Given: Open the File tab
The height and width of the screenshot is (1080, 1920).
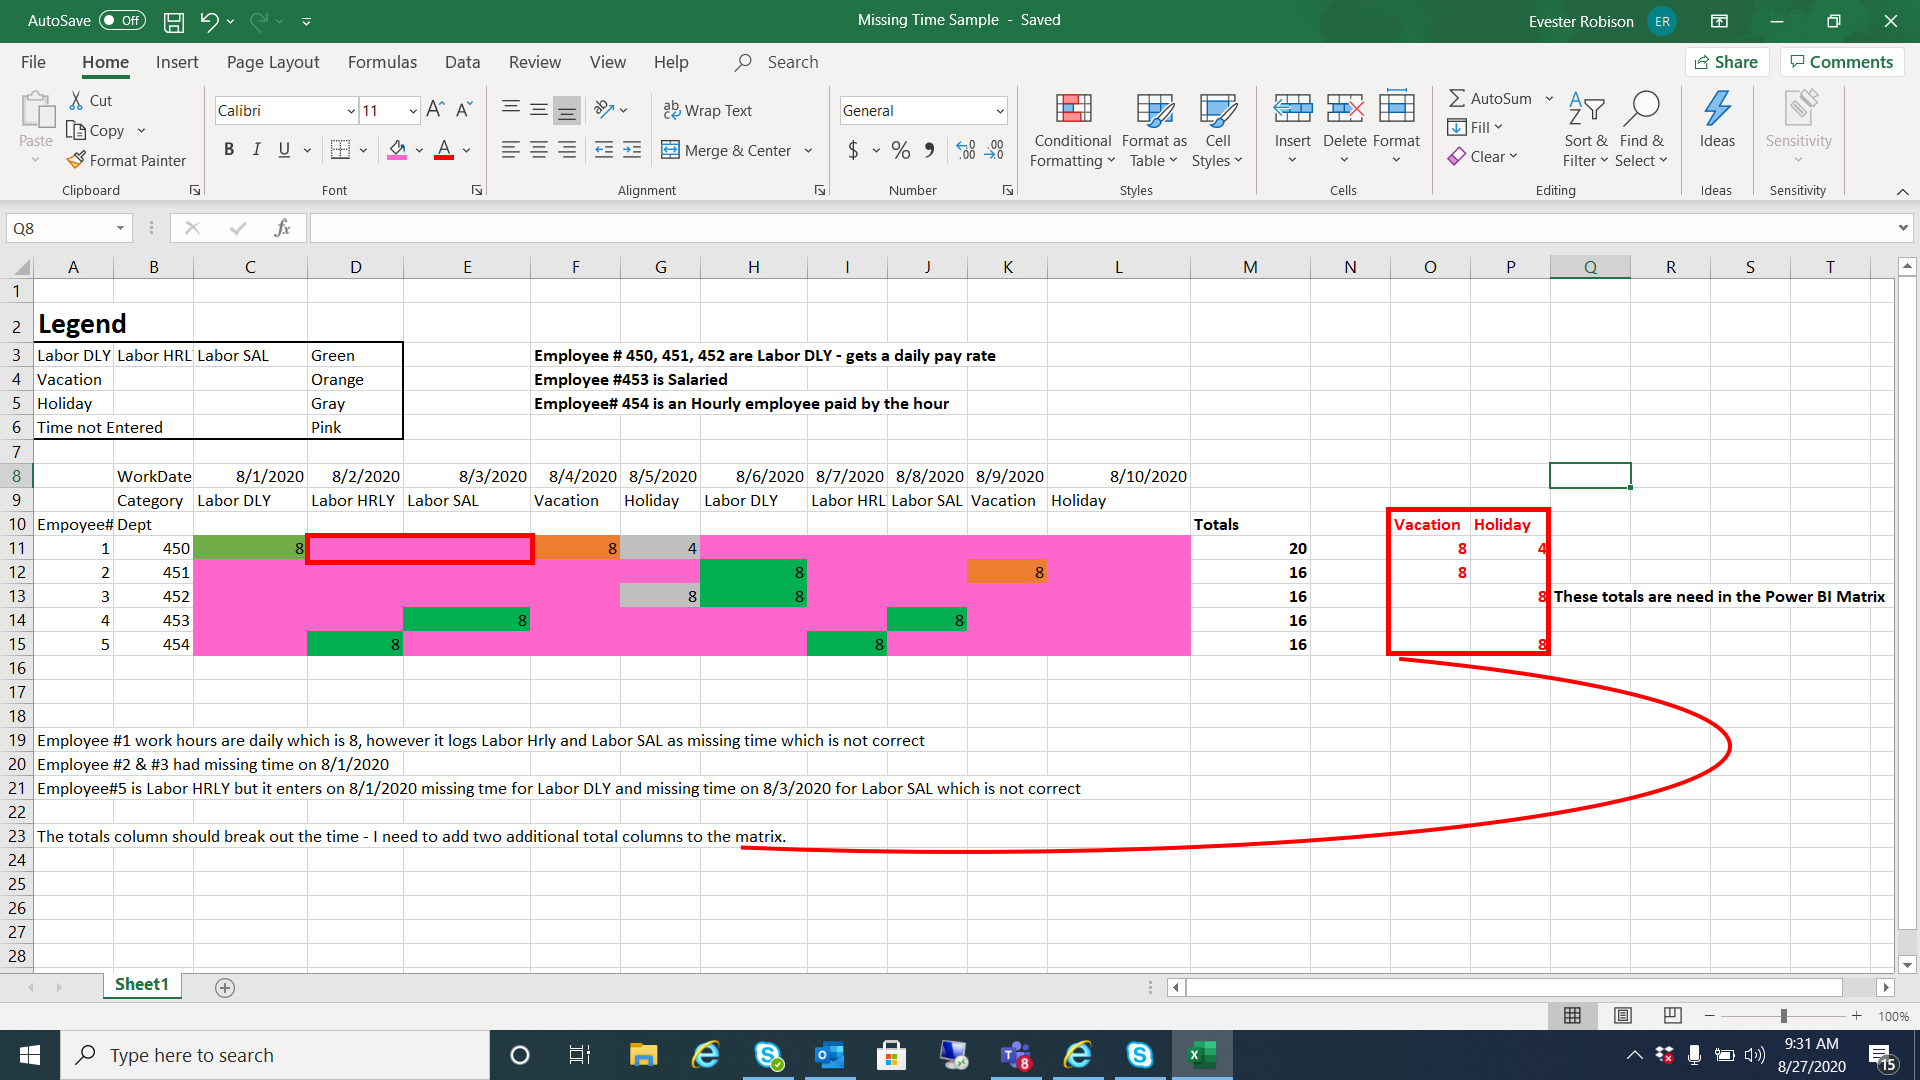Looking at the screenshot, I should coord(33,62).
